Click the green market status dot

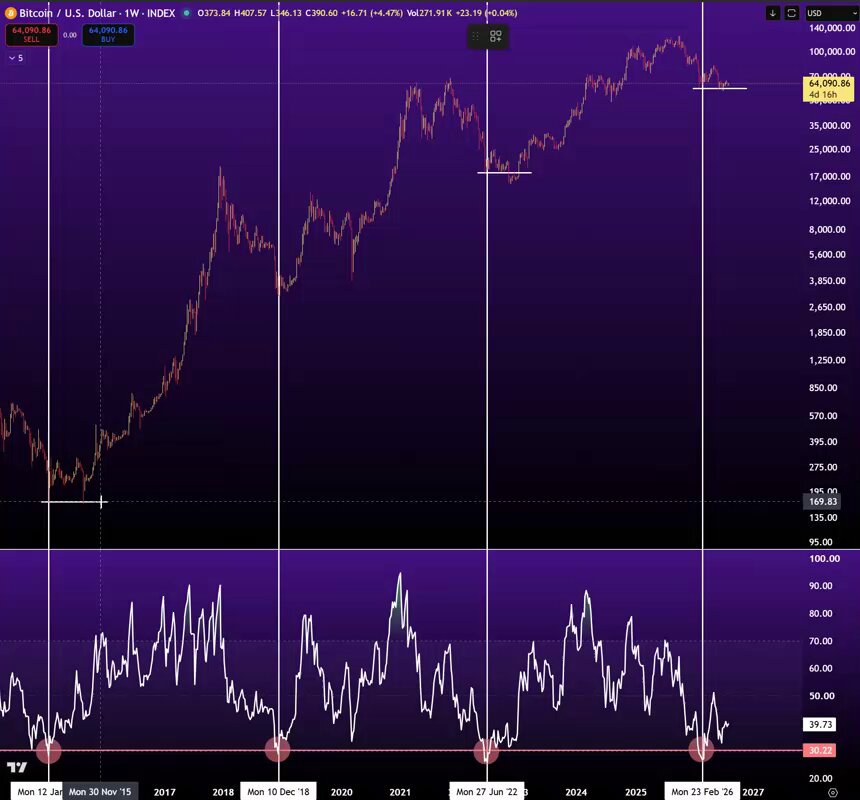pyautogui.click(x=186, y=13)
